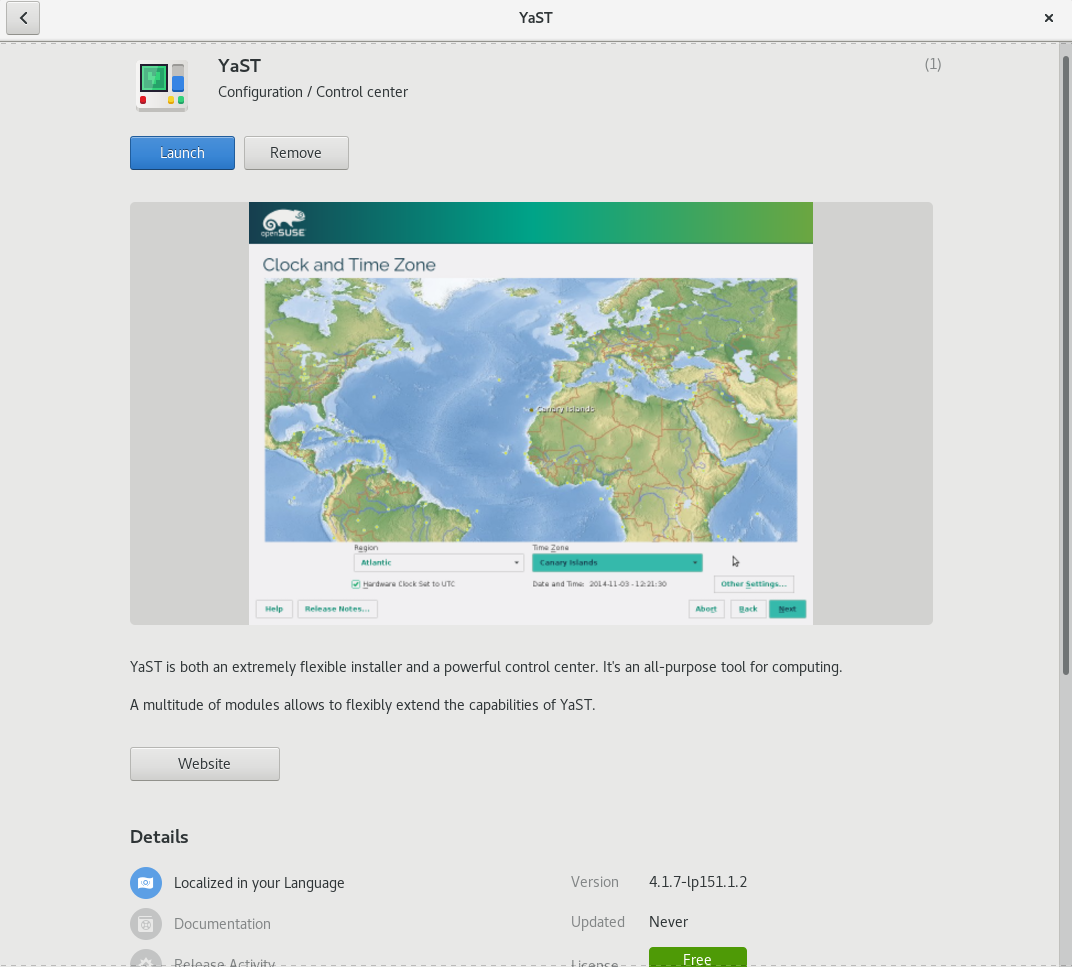Click the Documentation badge icon

(x=145, y=924)
